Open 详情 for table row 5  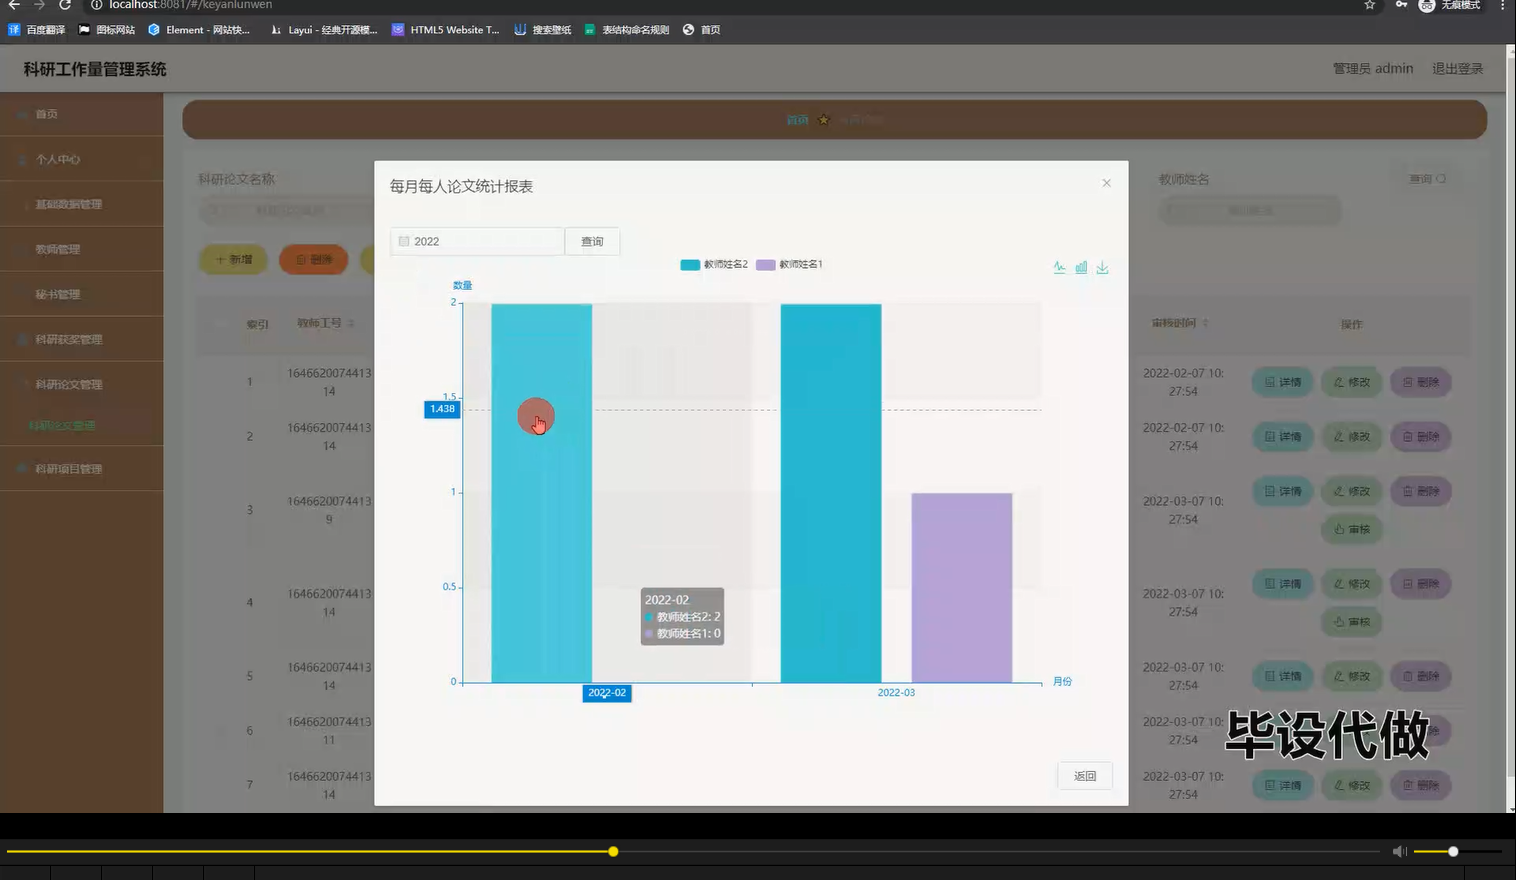tap(1282, 676)
